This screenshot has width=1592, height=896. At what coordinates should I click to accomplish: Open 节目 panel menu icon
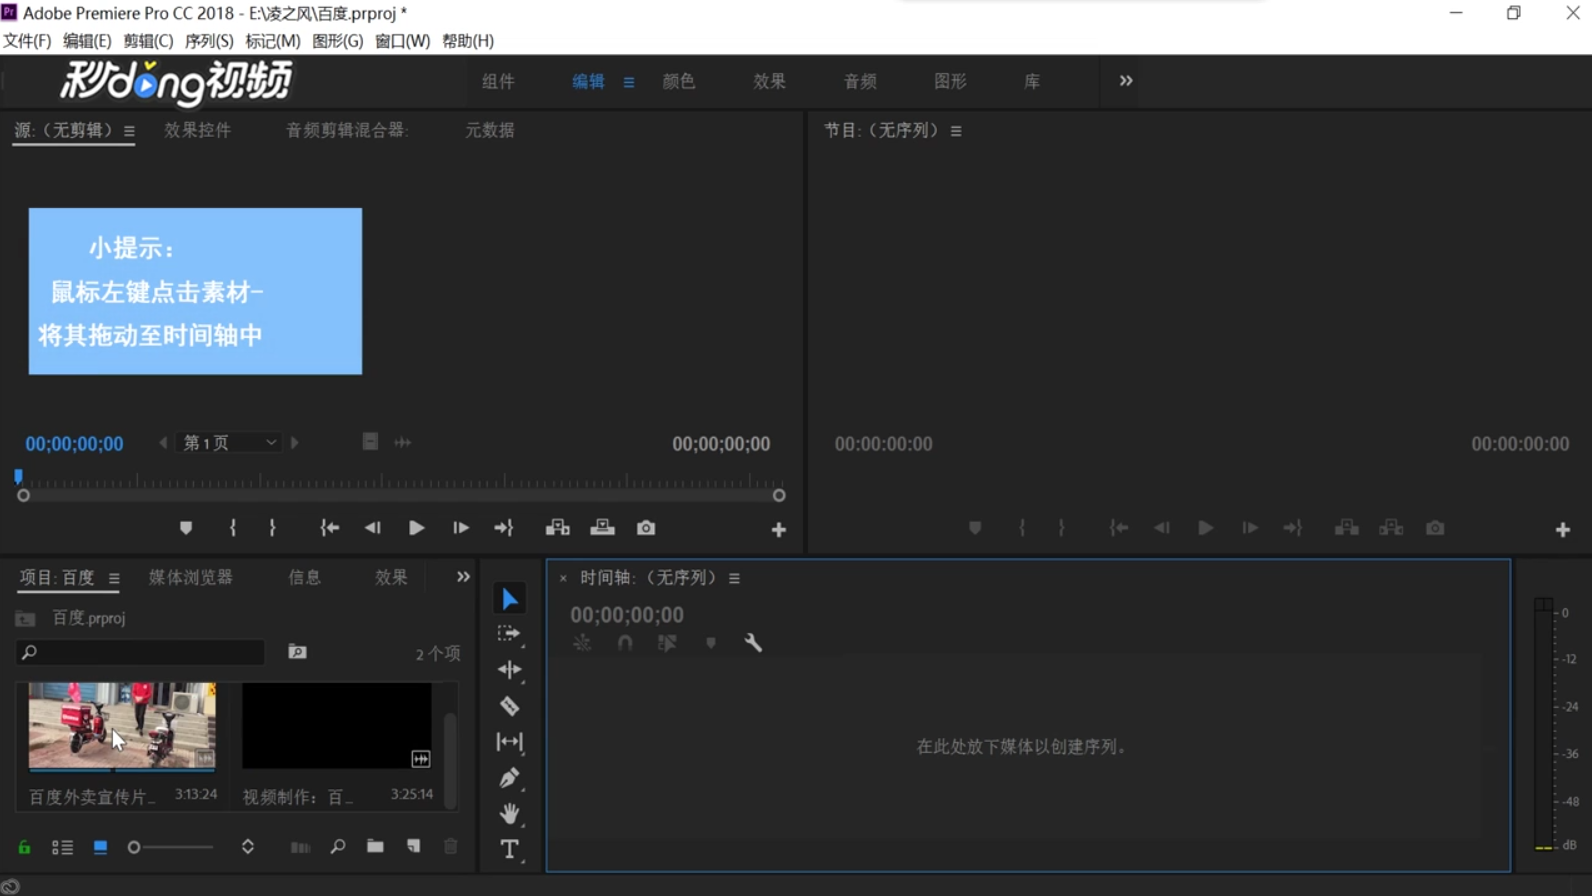pyautogui.click(x=956, y=131)
